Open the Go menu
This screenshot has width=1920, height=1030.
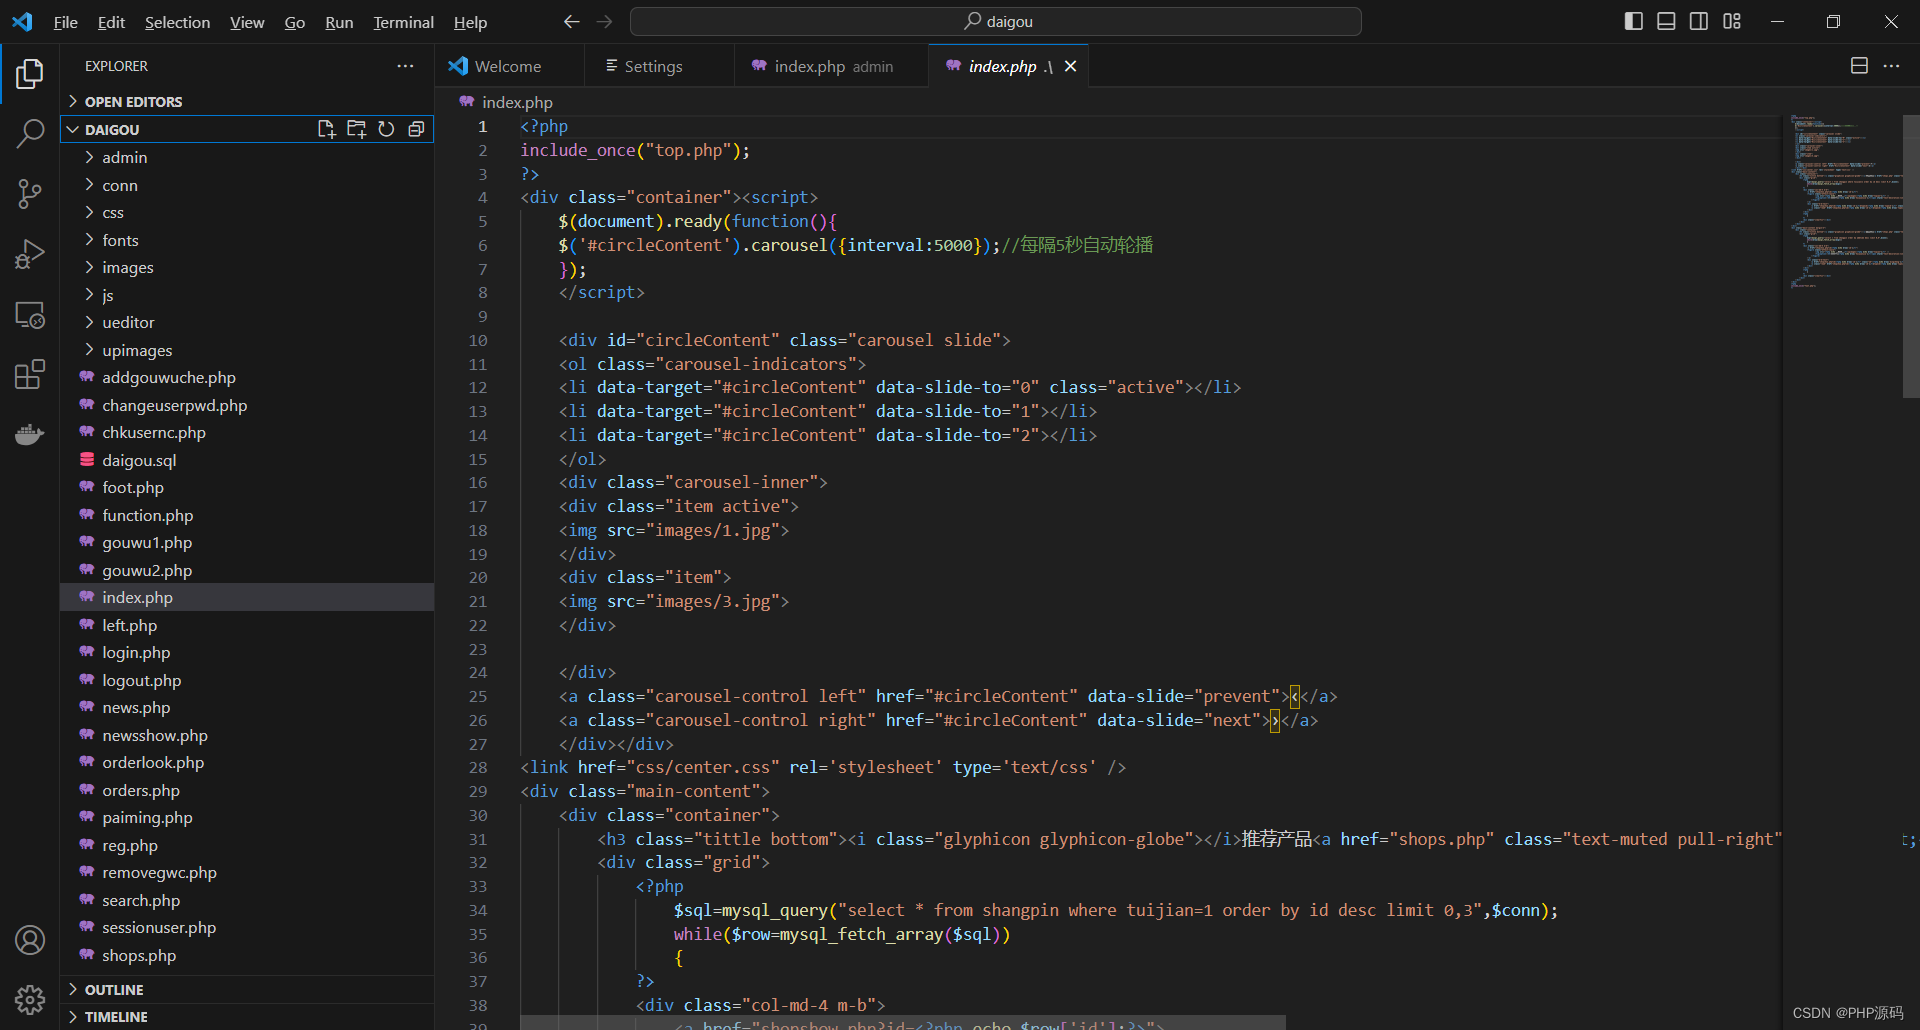[294, 22]
